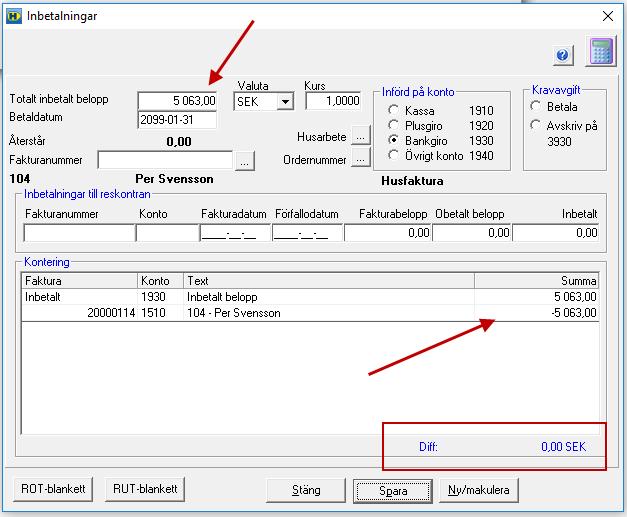Open the Husarbete browse button
627x517 pixels.
pos(361,136)
